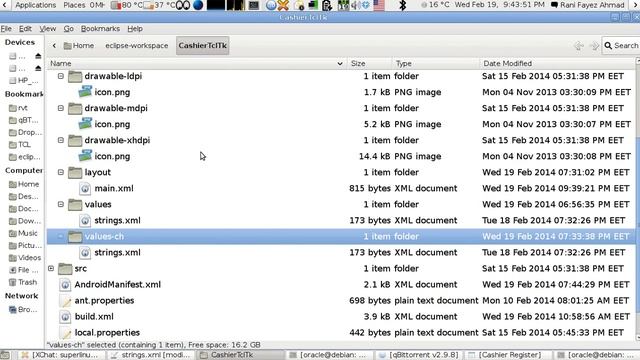Switch to the strings.xml editor taskbar window
Viewport: 640px width, 360px height.
[x=151, y=355]
